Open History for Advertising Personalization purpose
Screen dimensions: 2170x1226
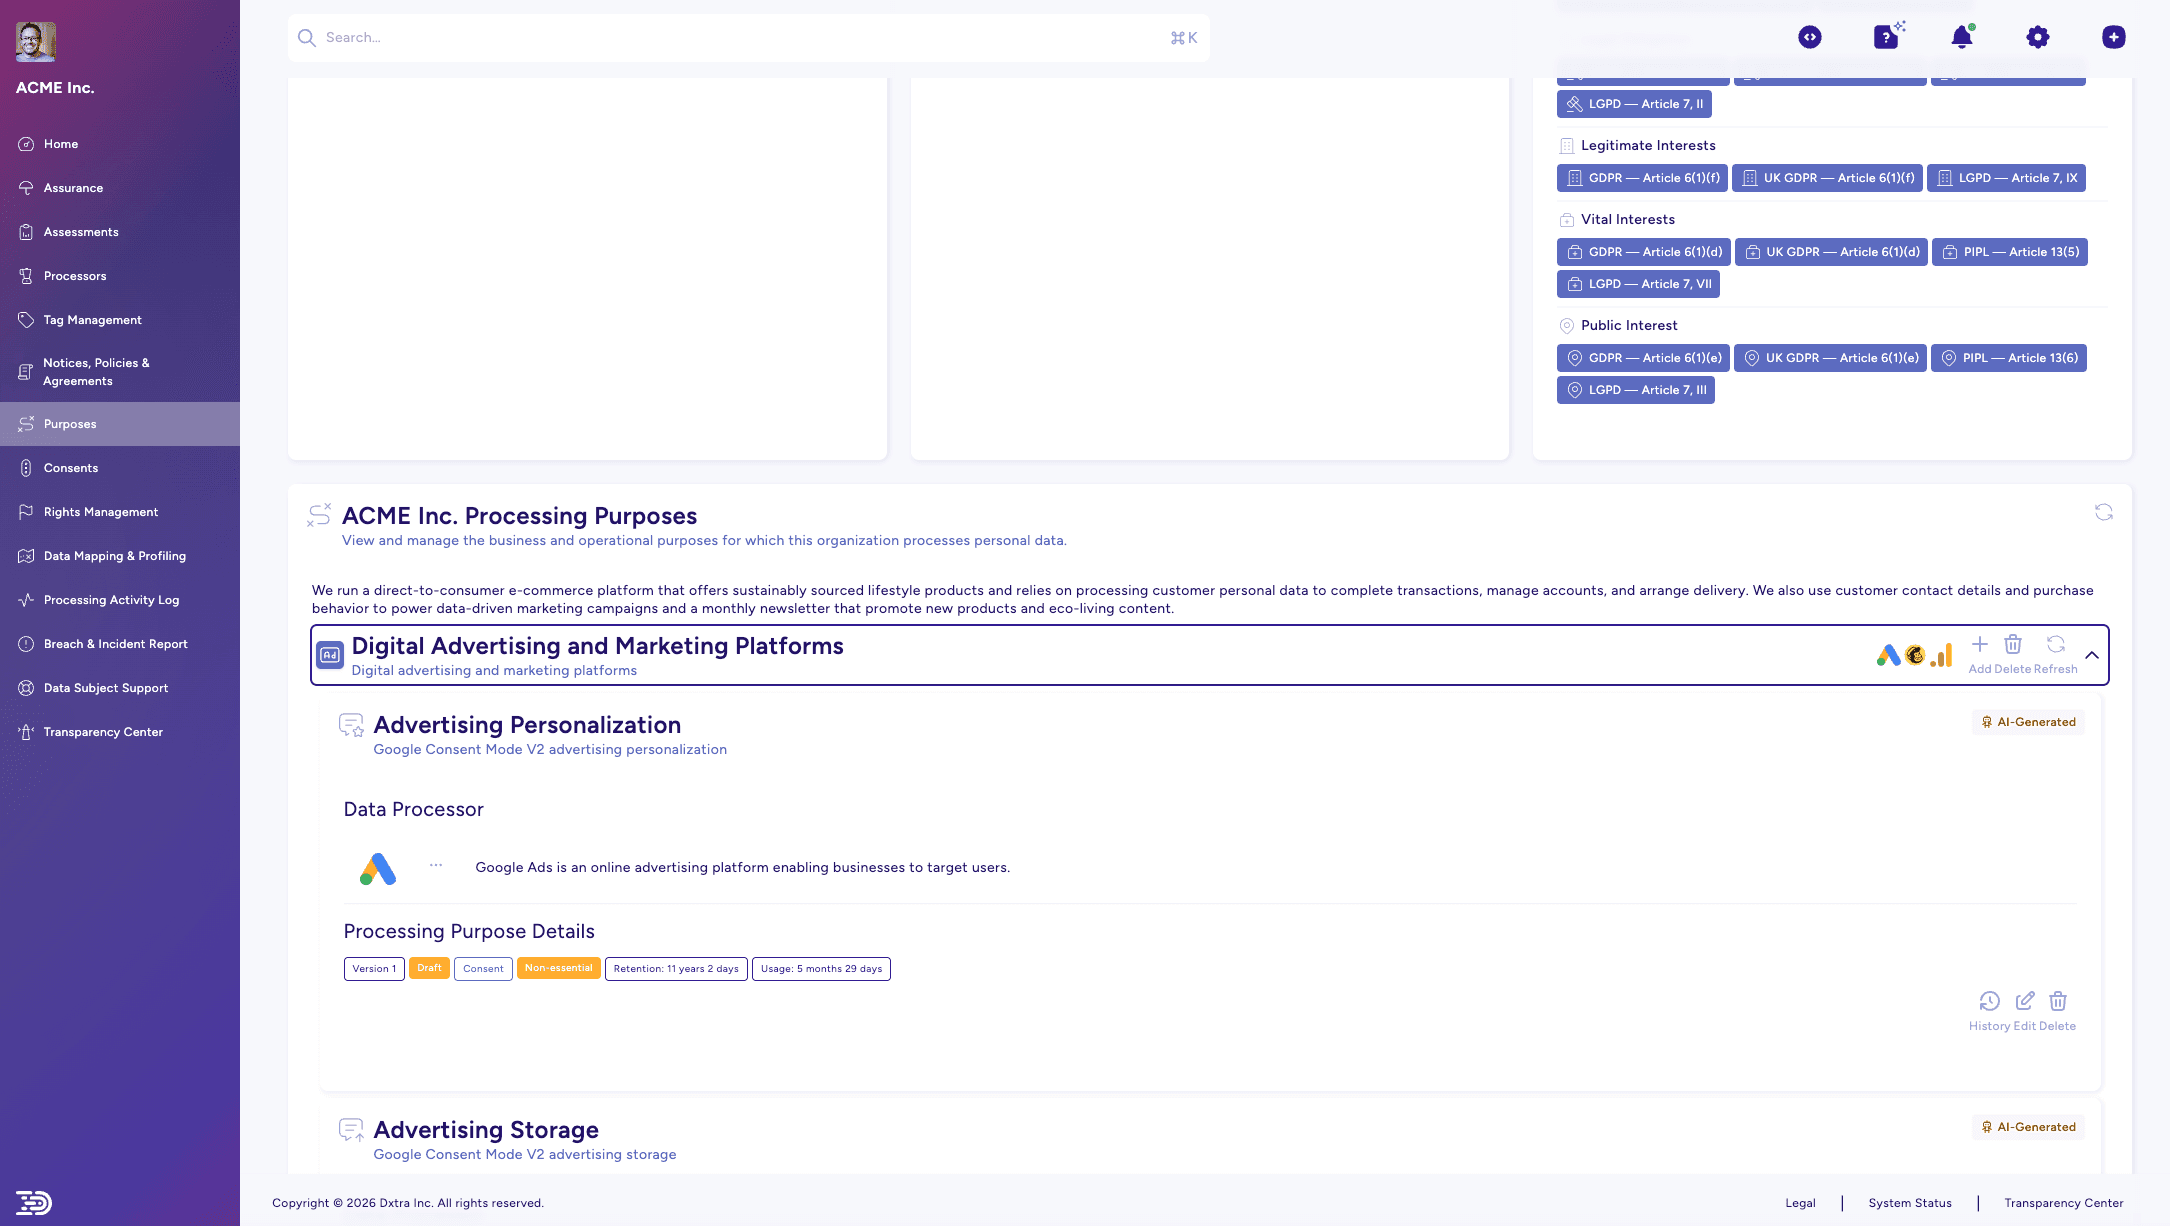[x=1989, y=1001]
